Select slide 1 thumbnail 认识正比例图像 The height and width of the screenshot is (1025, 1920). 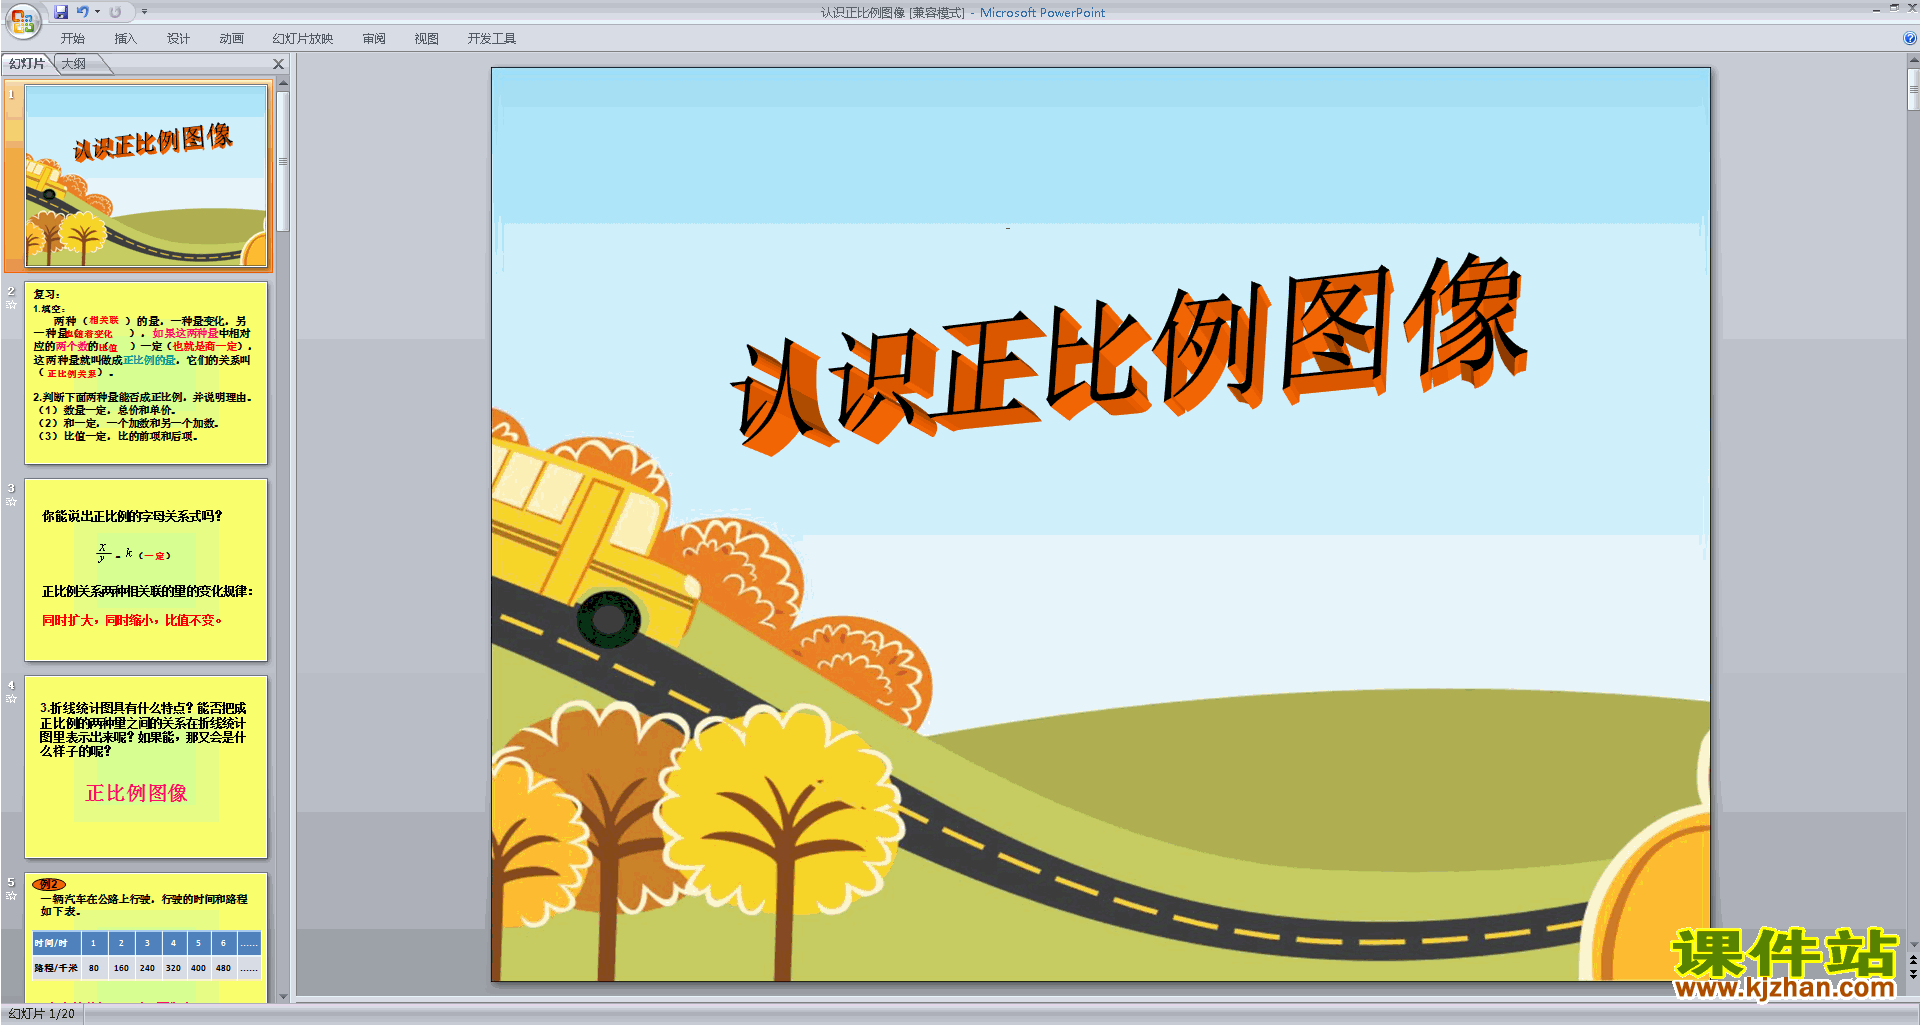[146, 175]
